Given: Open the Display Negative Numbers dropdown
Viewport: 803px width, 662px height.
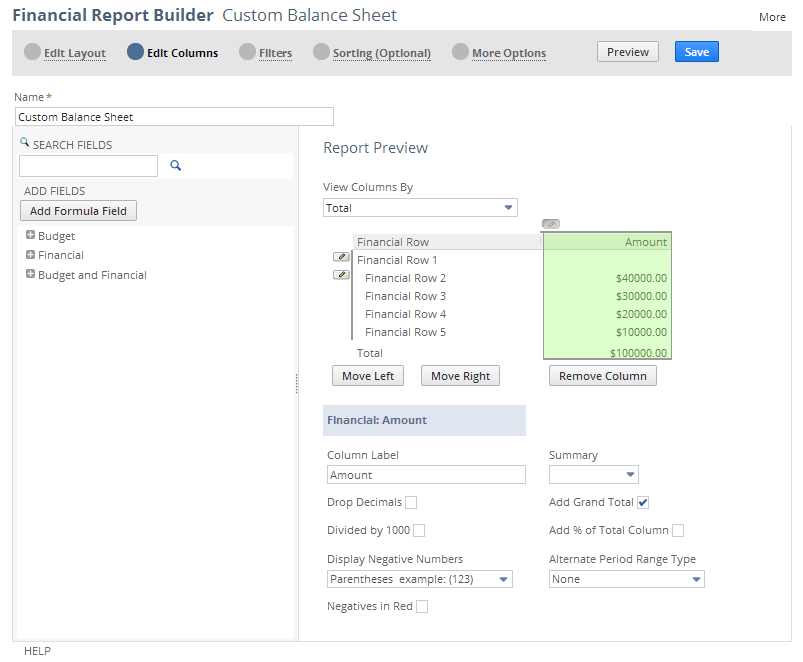Looking at the screenshot, I should (419, 579).
